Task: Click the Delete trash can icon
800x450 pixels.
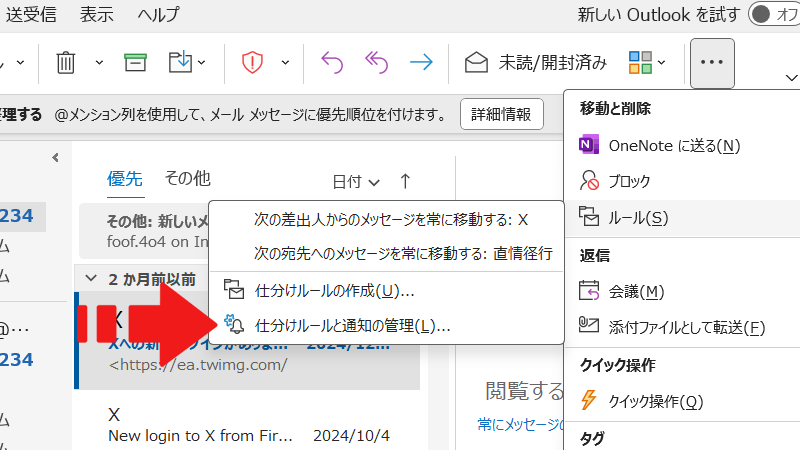Action: (x=66, y=62)
